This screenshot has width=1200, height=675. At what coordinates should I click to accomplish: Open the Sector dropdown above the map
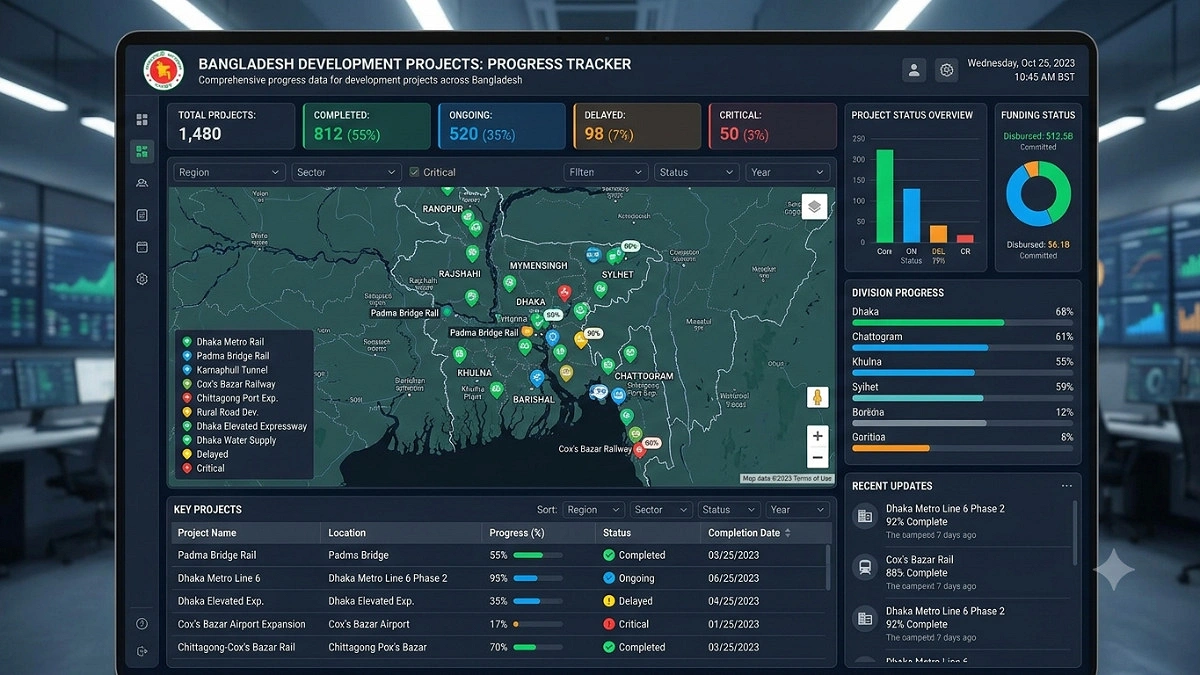pos(346,172)
